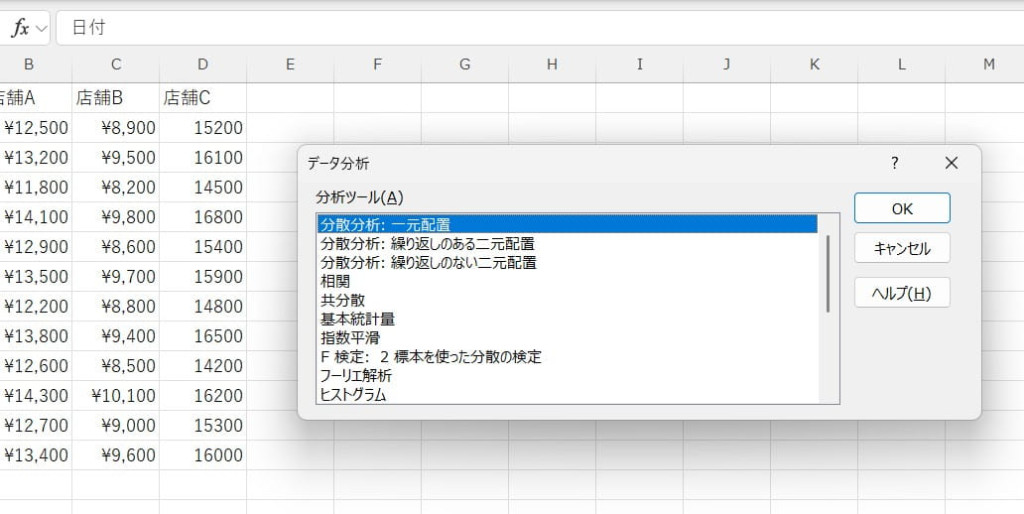Select ヒストグラム analysis tool
The height and width of the screenshot is (514, 1024).
[x=353, y=395]
